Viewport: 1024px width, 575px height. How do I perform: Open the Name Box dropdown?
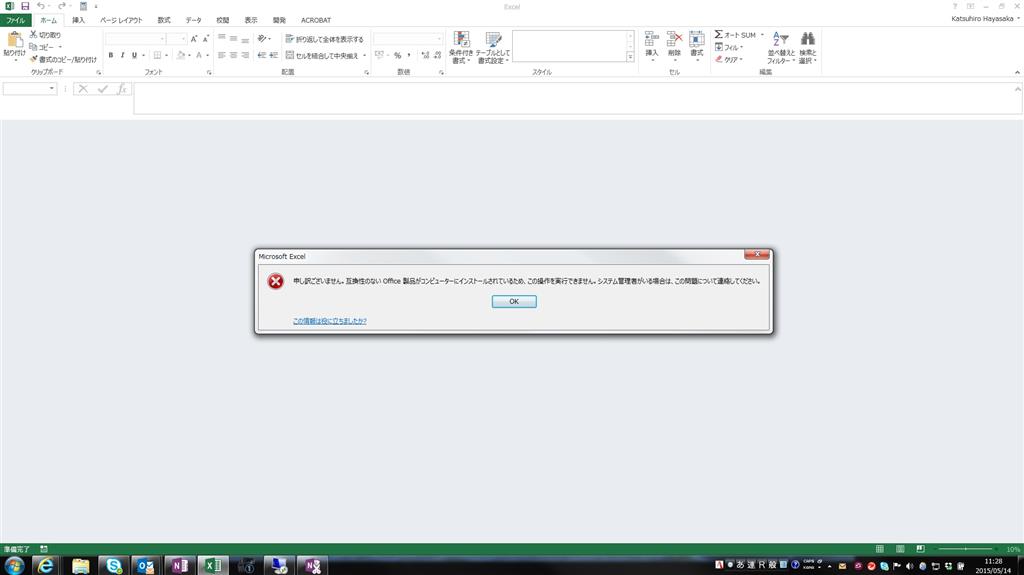pos(52,88)
